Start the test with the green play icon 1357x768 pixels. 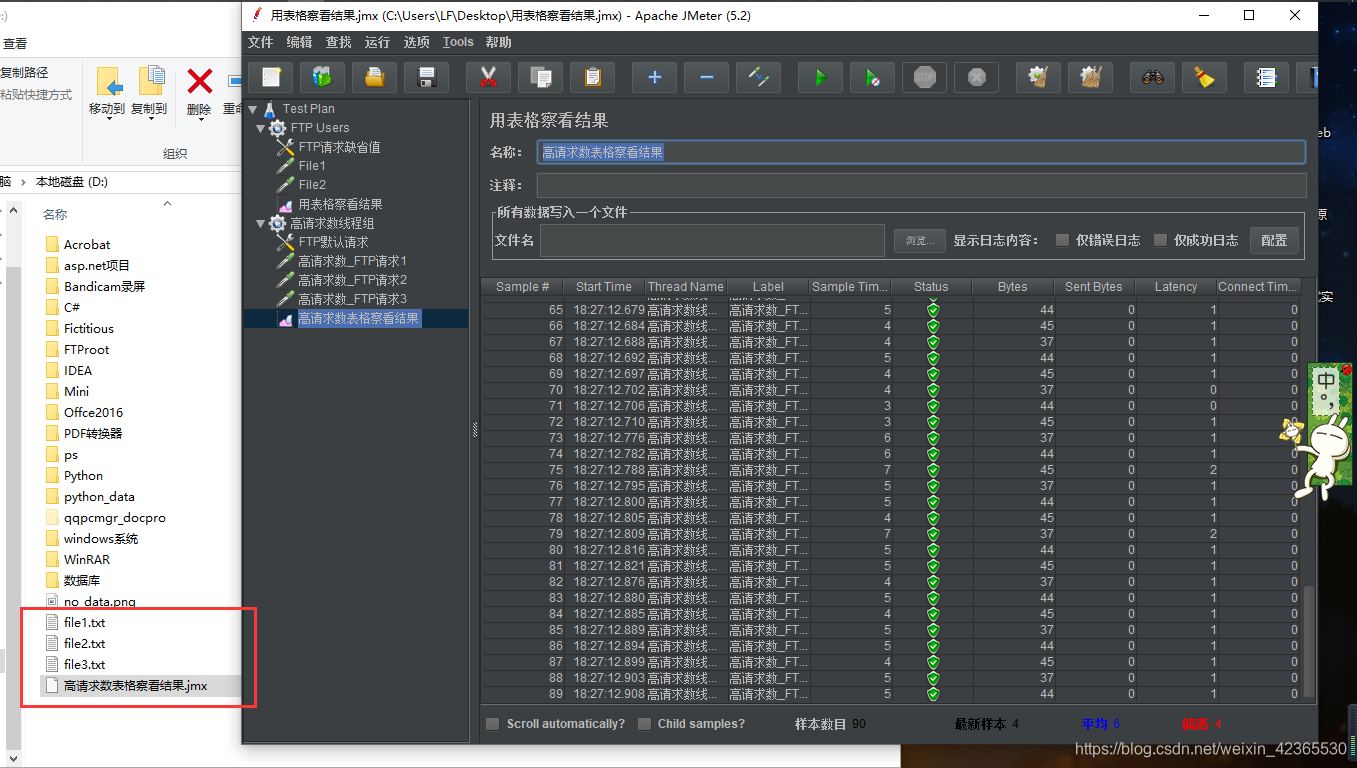pos(821,77)
